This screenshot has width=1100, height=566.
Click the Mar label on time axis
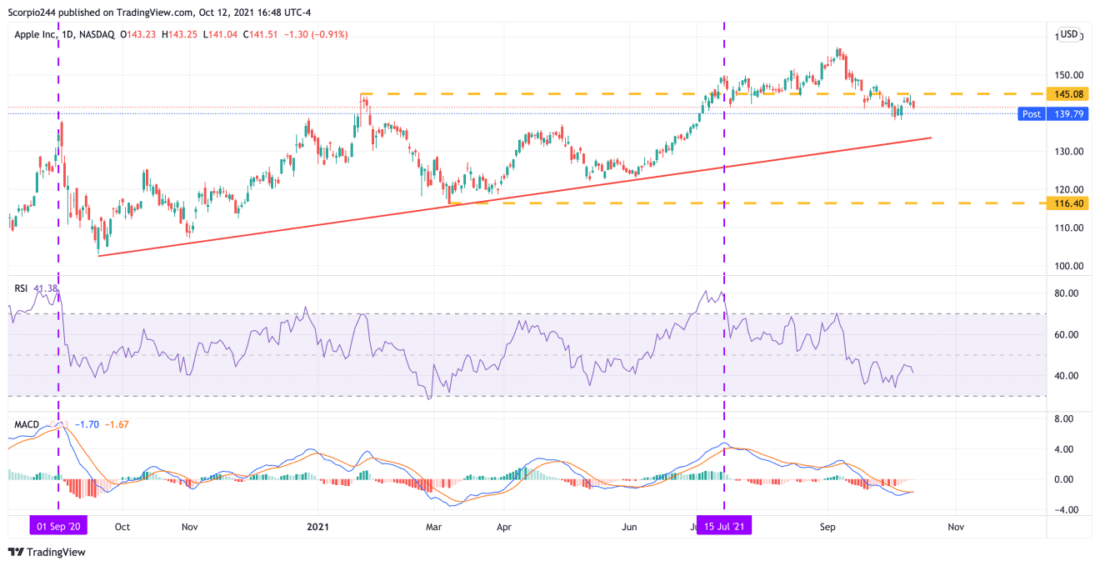(x=434, y=524)
